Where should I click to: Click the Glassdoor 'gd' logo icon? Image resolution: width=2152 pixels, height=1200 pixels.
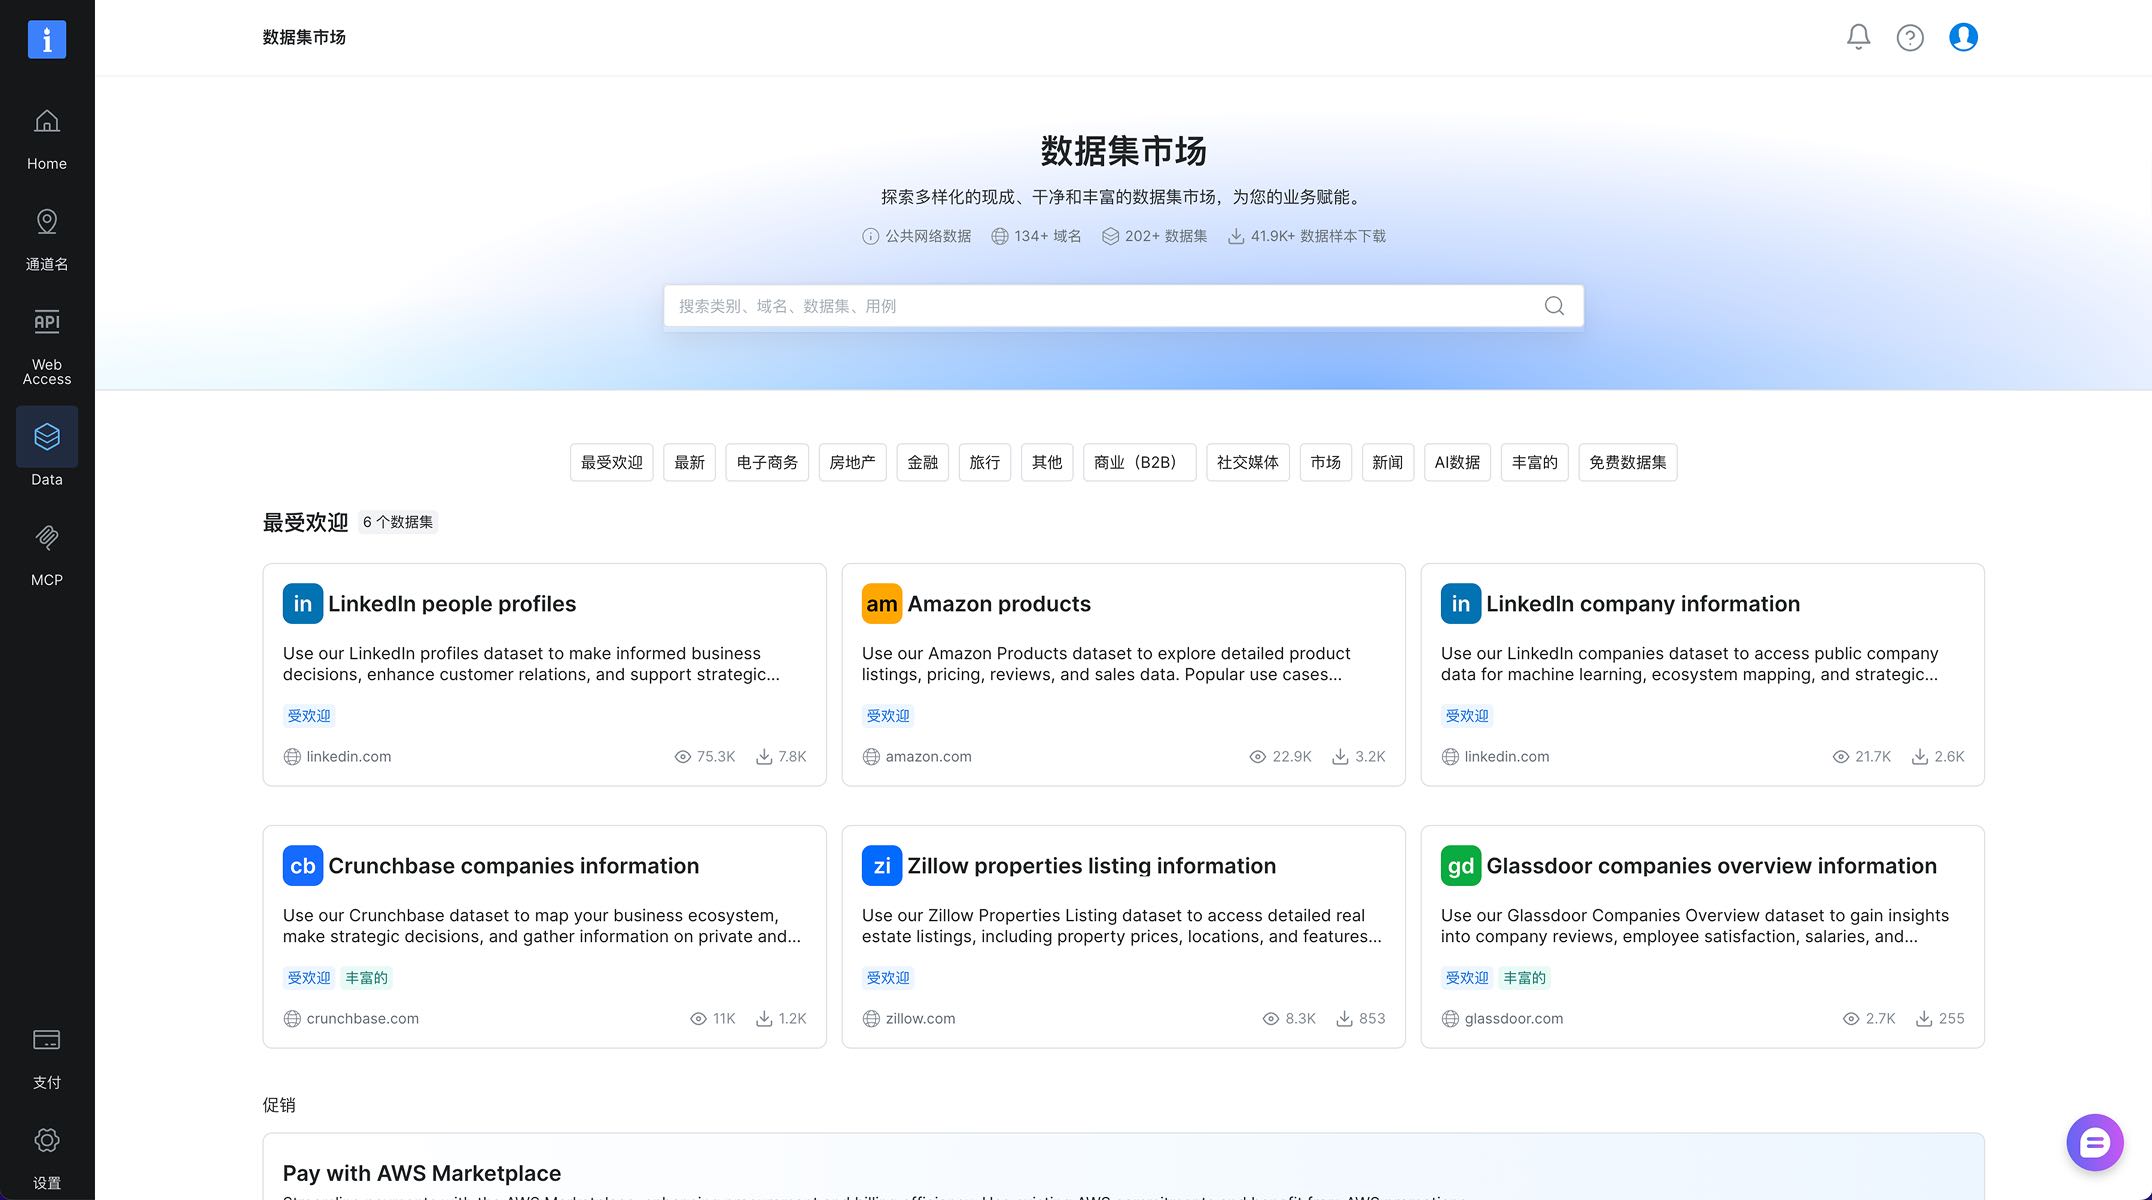(x=1461, y=866)
